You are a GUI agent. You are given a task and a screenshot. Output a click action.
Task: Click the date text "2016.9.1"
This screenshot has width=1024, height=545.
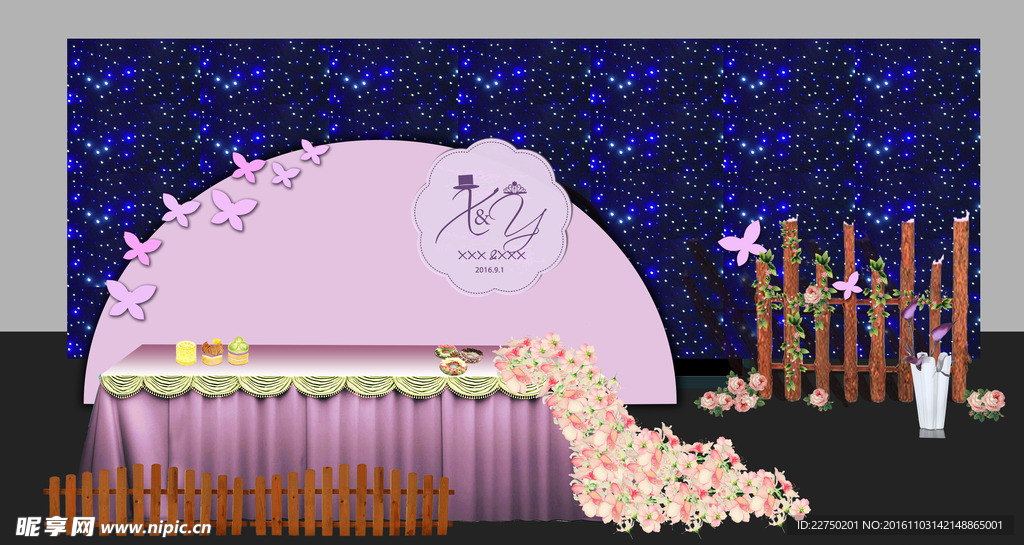[492, 269]
